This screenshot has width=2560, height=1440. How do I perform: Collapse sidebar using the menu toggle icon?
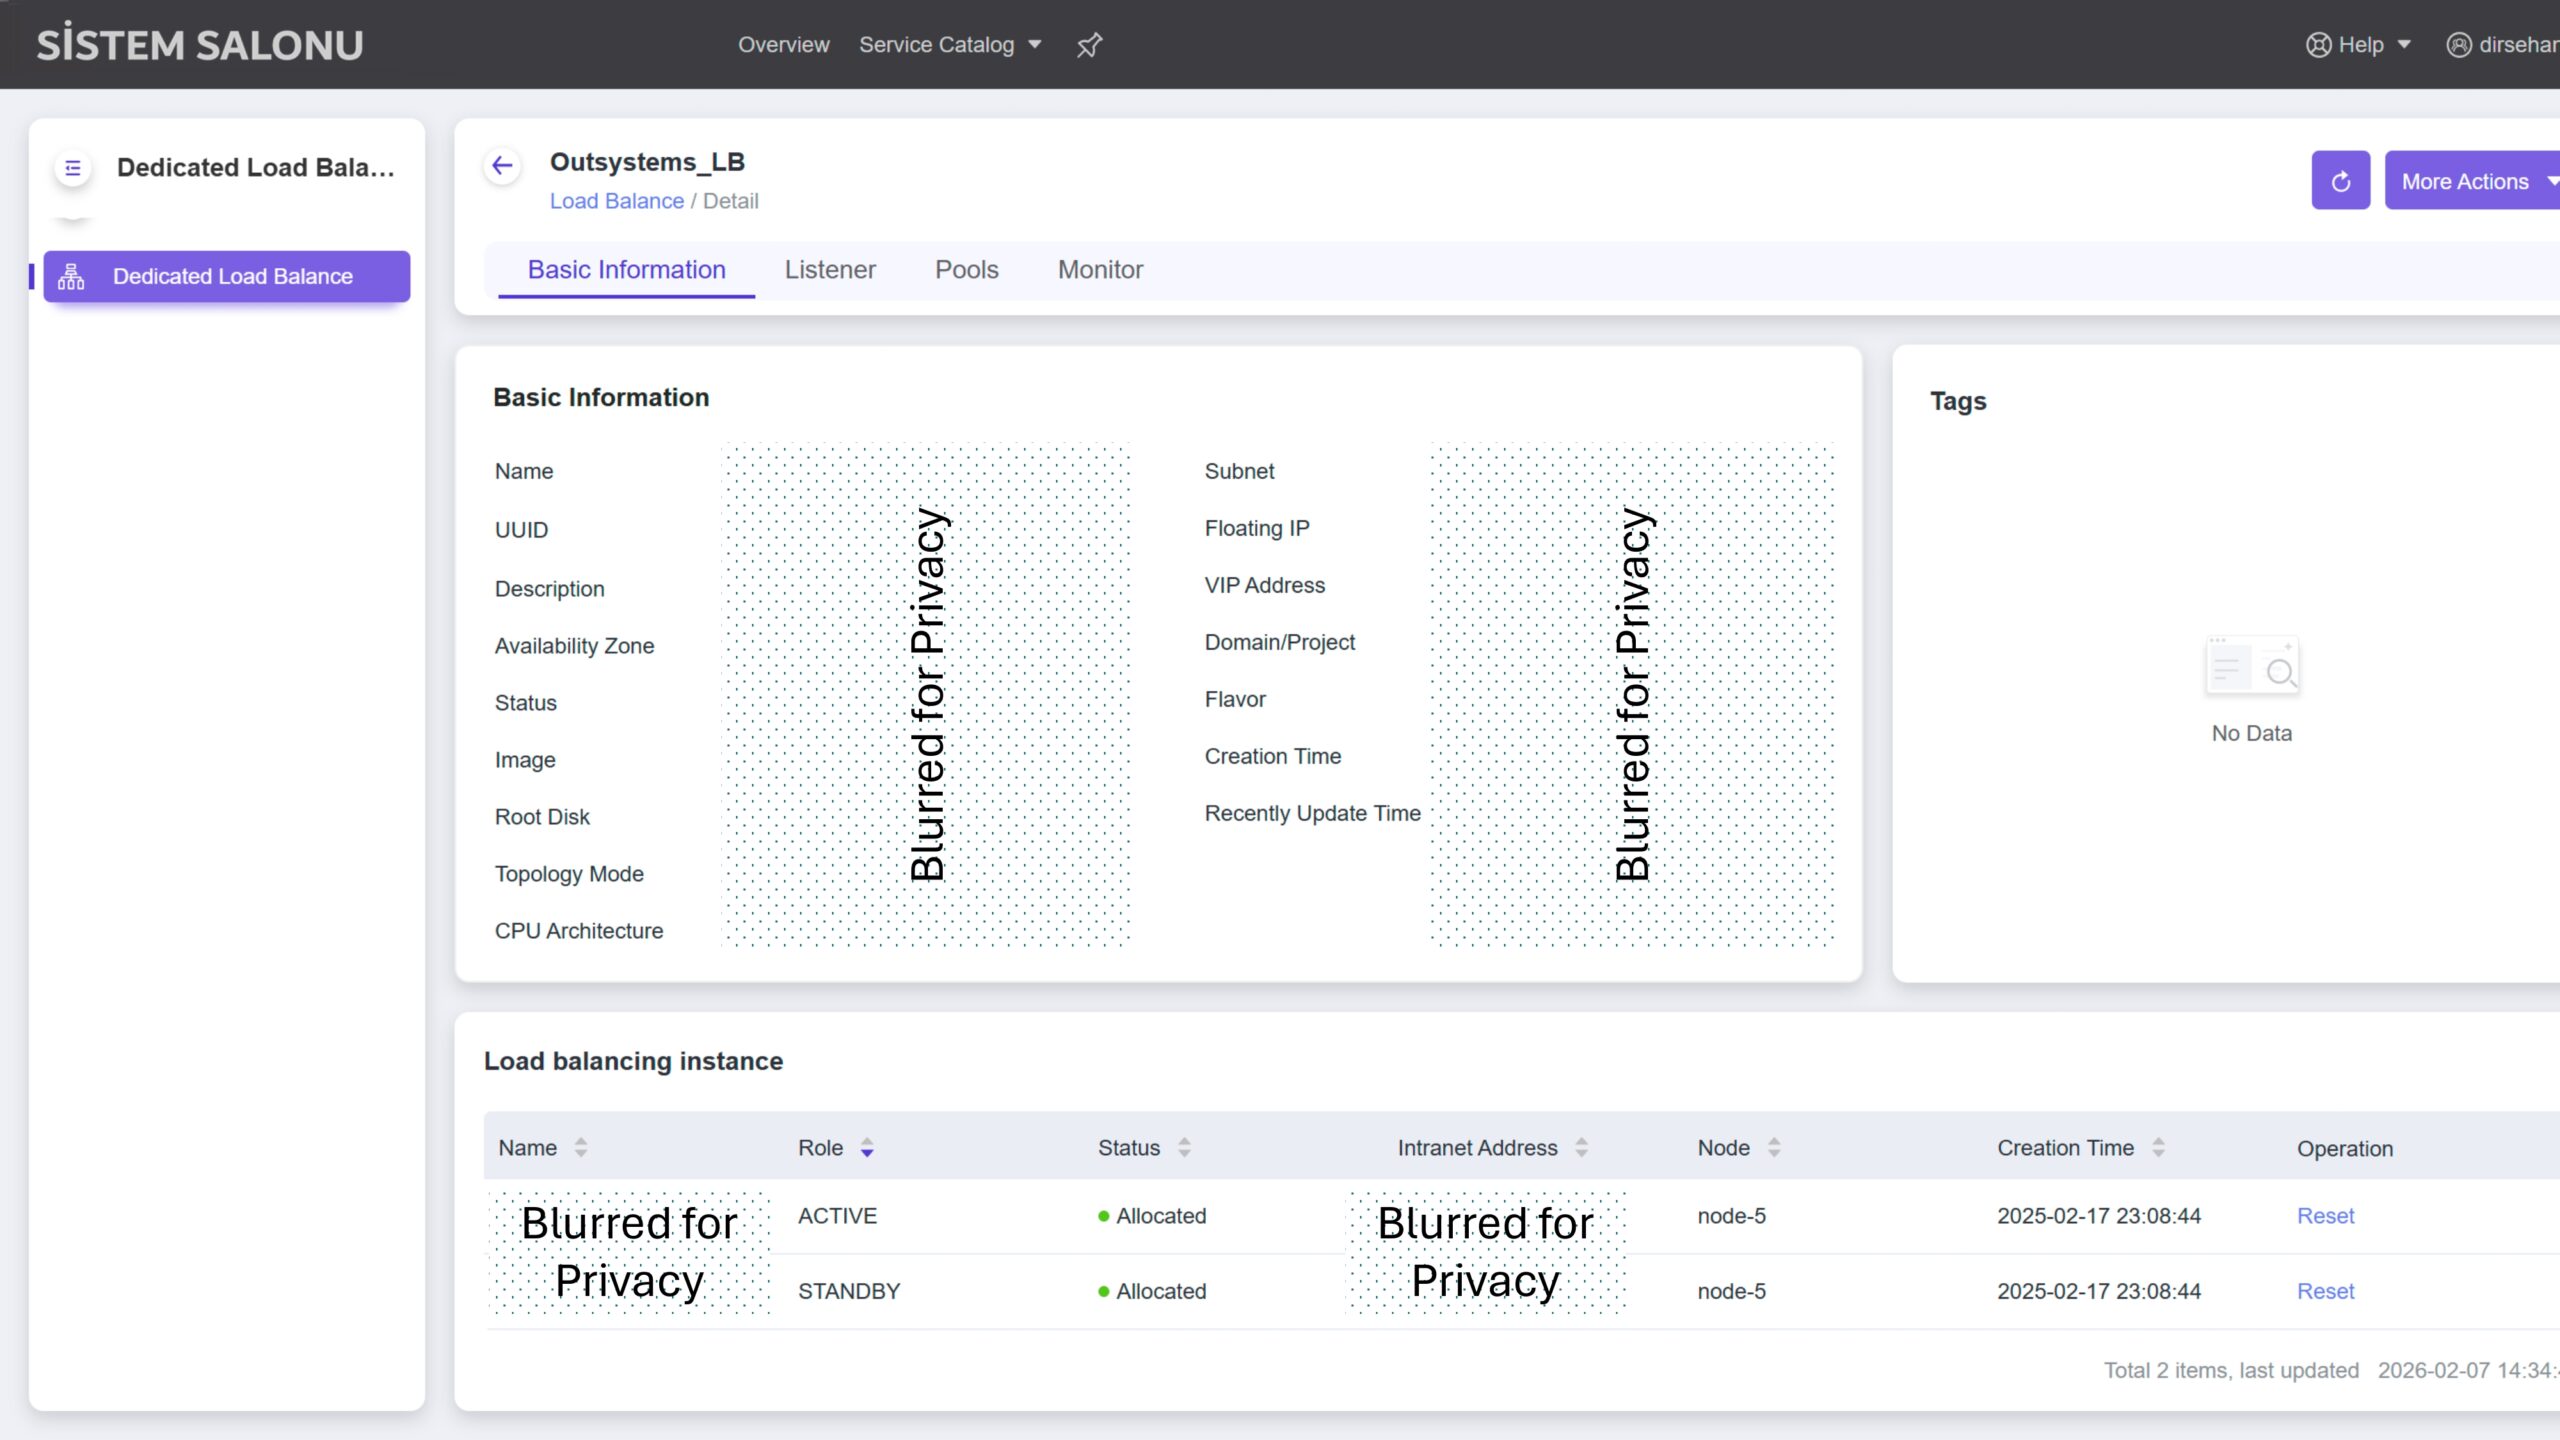(x=73, y=168)
